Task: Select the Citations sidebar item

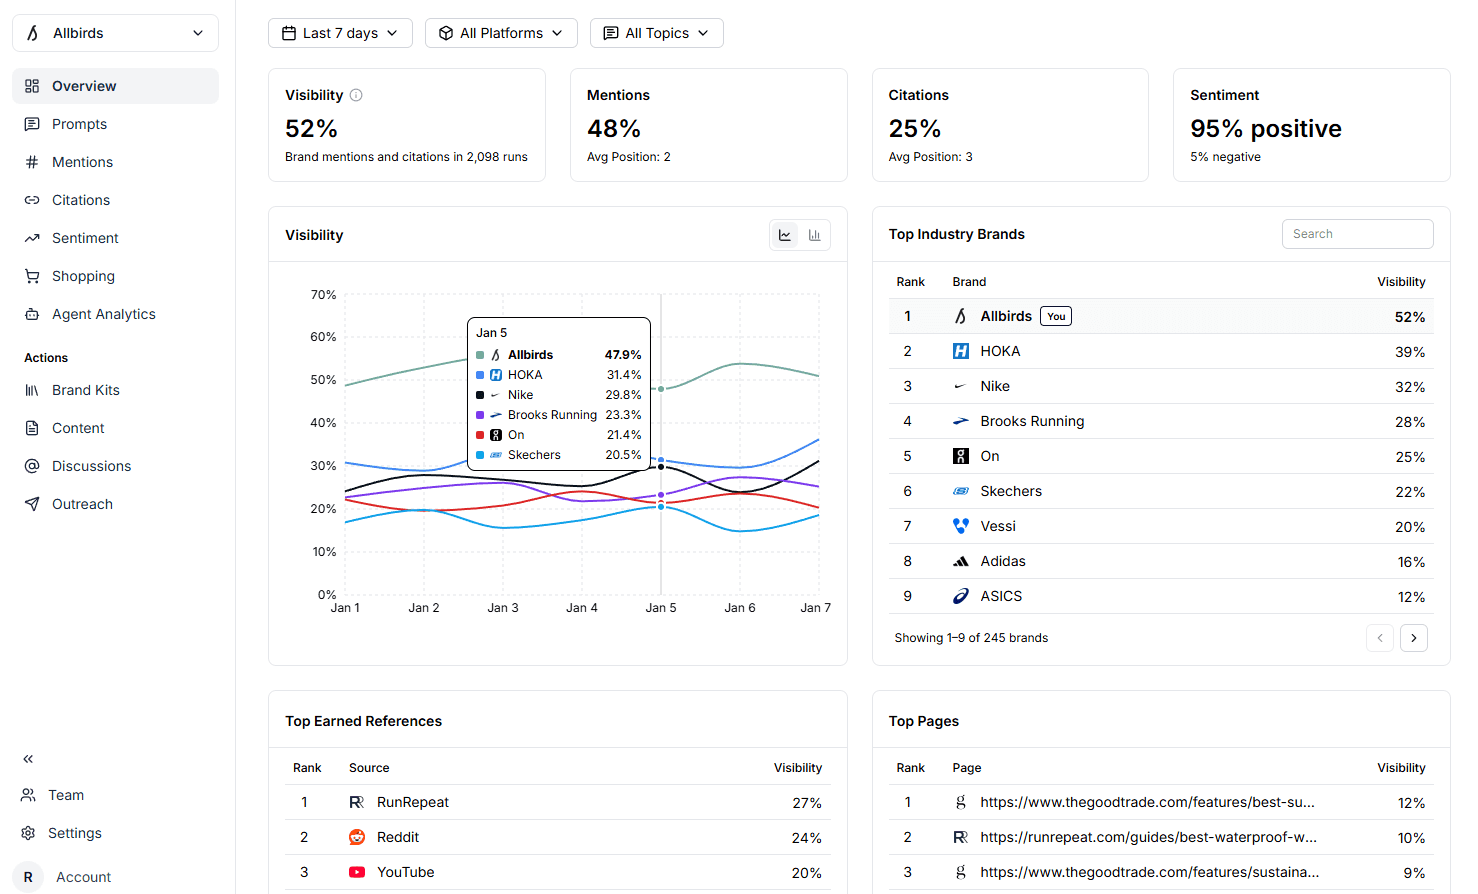Action: 79,199
